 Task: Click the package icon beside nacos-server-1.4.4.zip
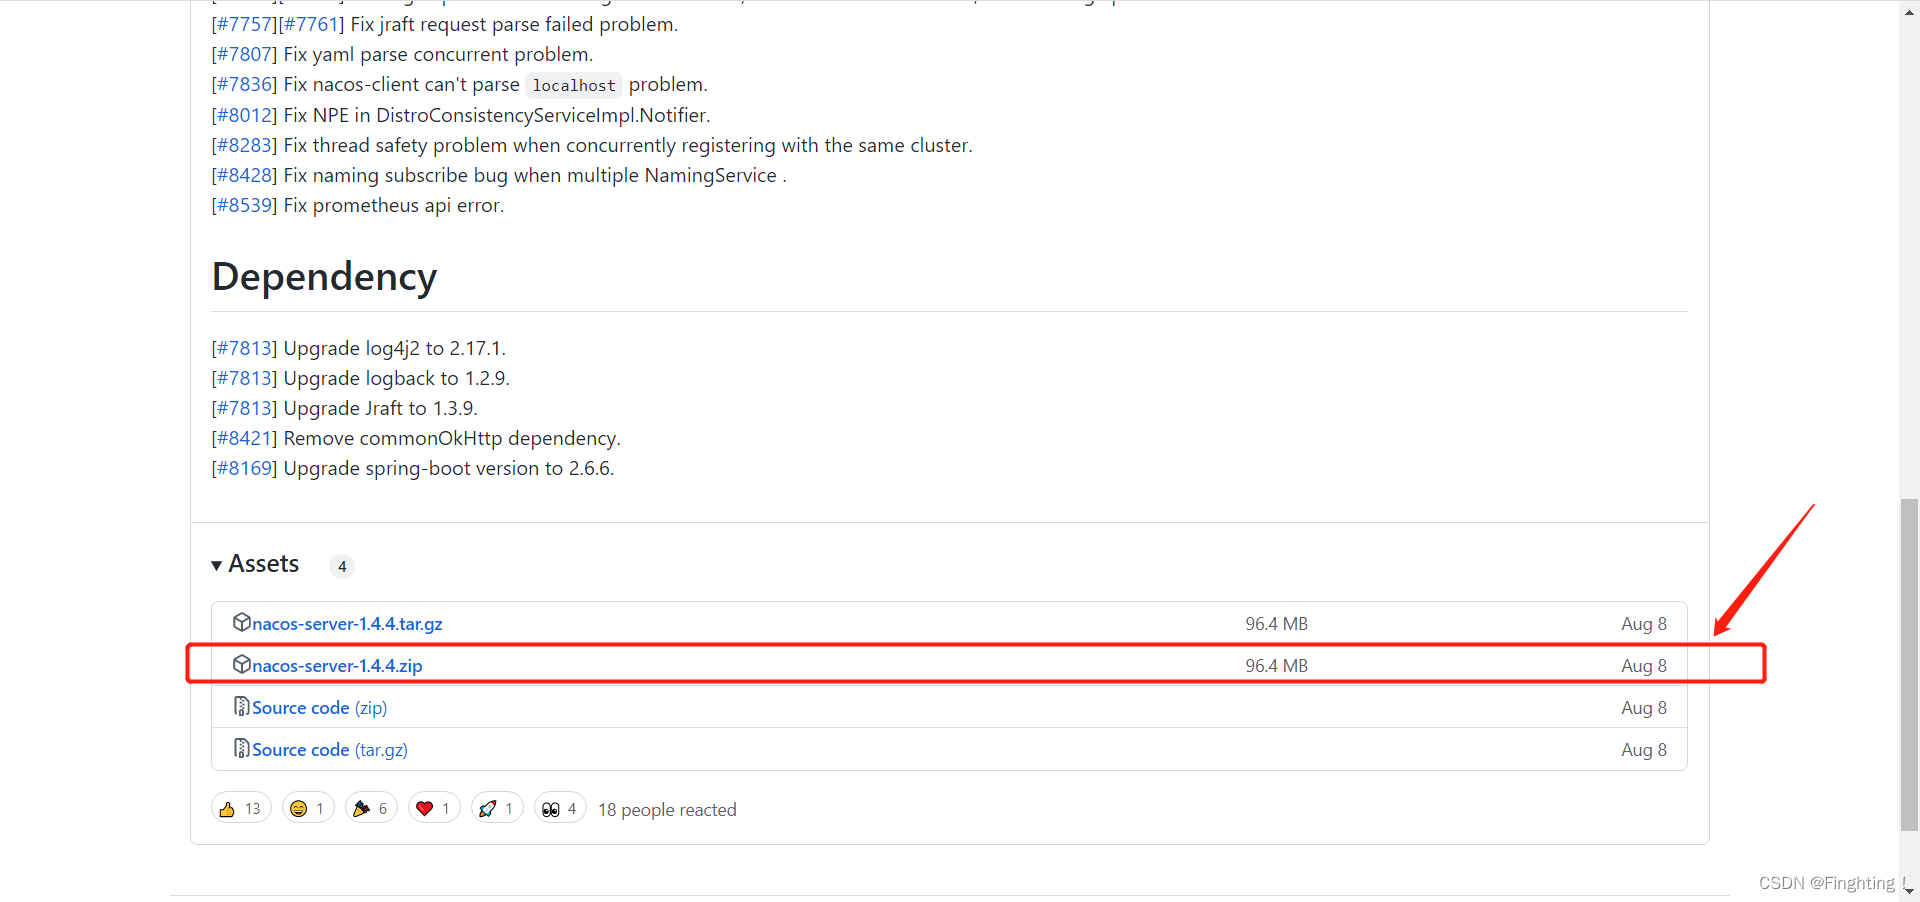click(241, 664)
